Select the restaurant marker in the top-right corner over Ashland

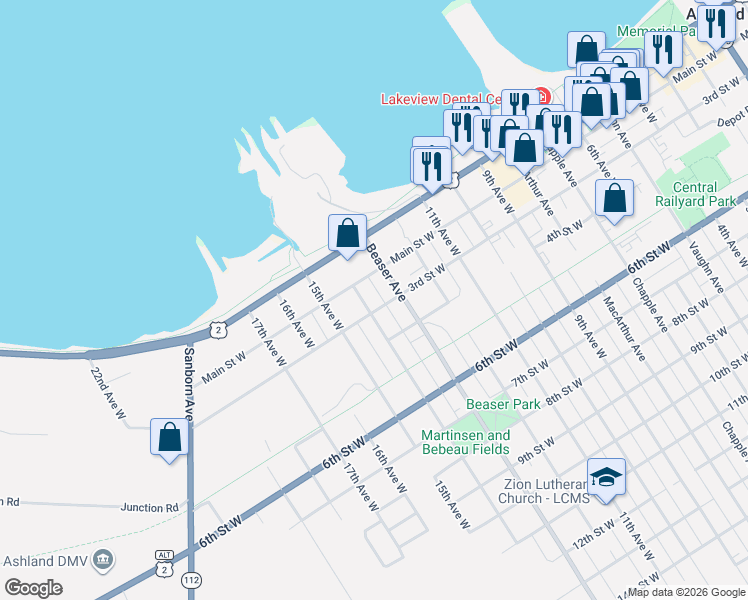coord(716,26)
